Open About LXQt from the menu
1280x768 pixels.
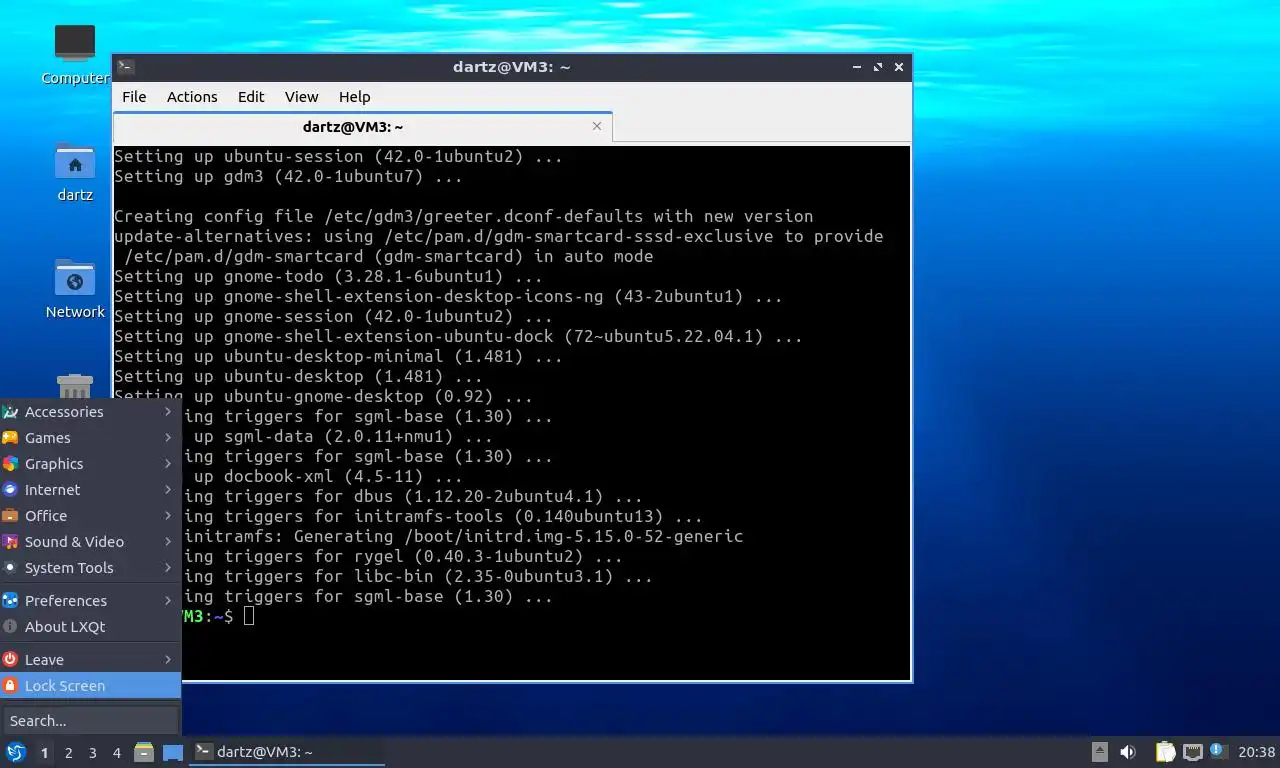90,627
